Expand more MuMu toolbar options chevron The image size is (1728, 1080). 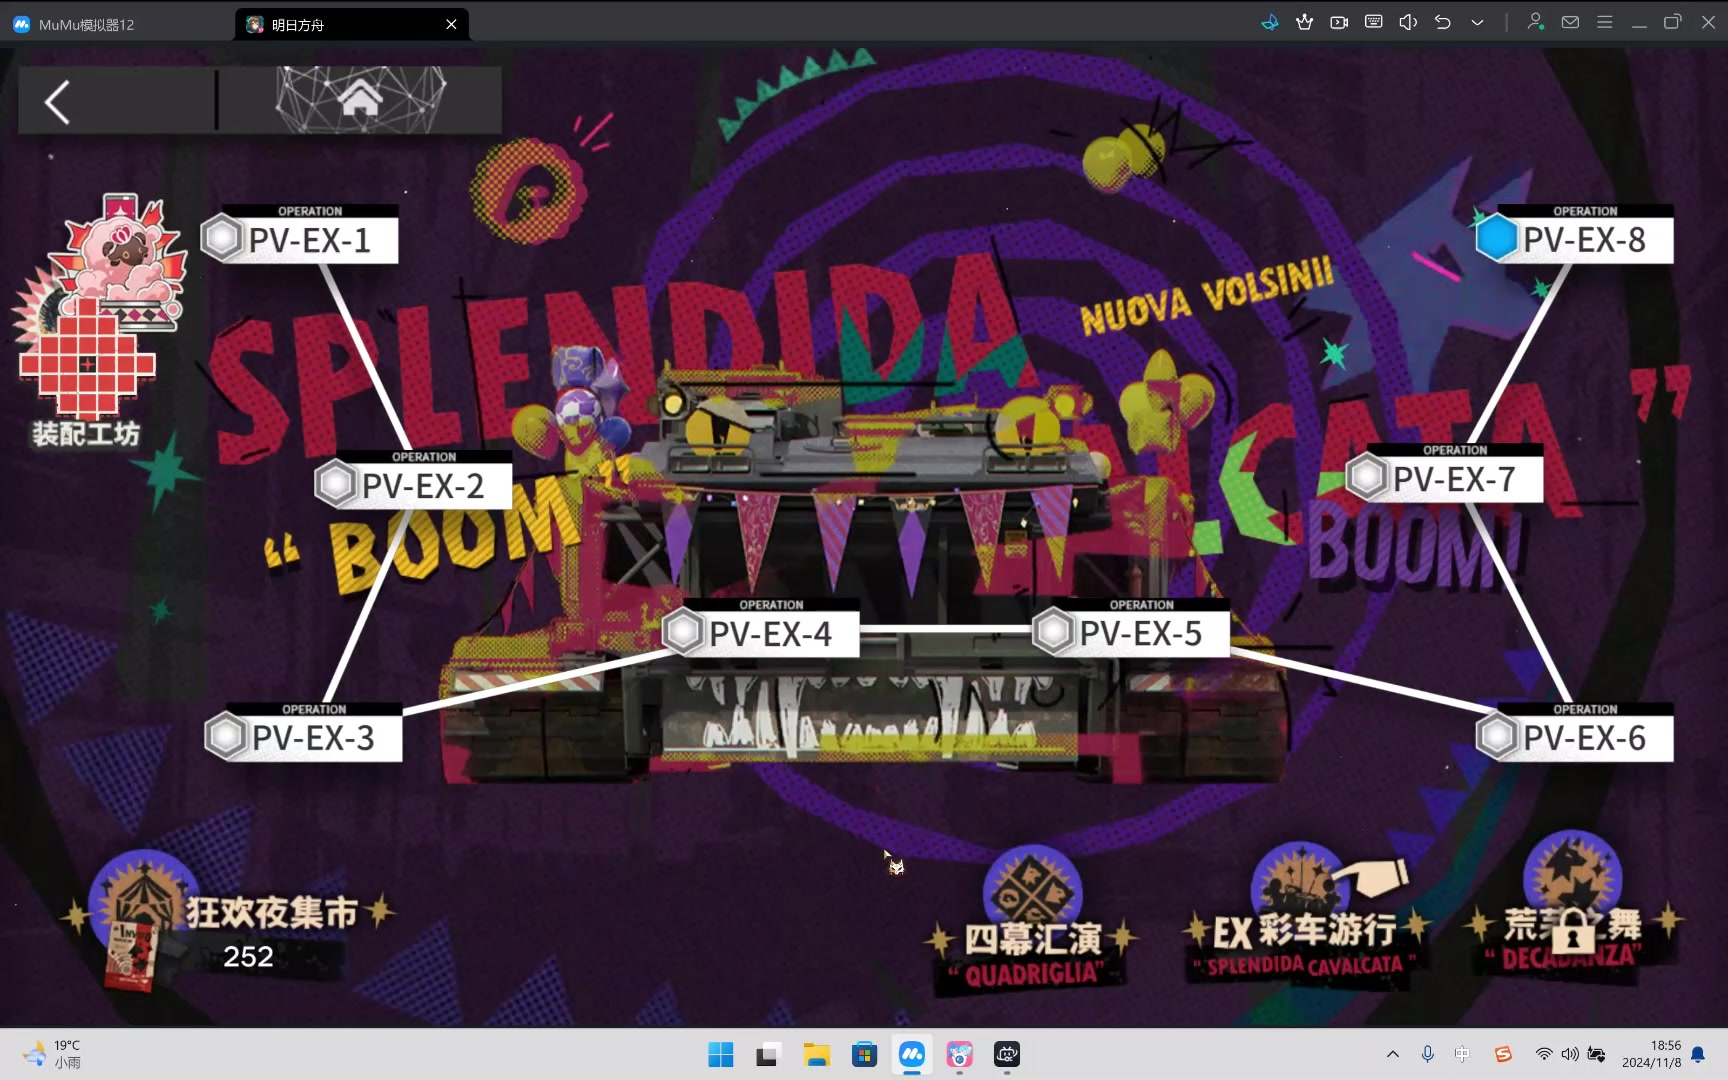[x=1477, y=22]
